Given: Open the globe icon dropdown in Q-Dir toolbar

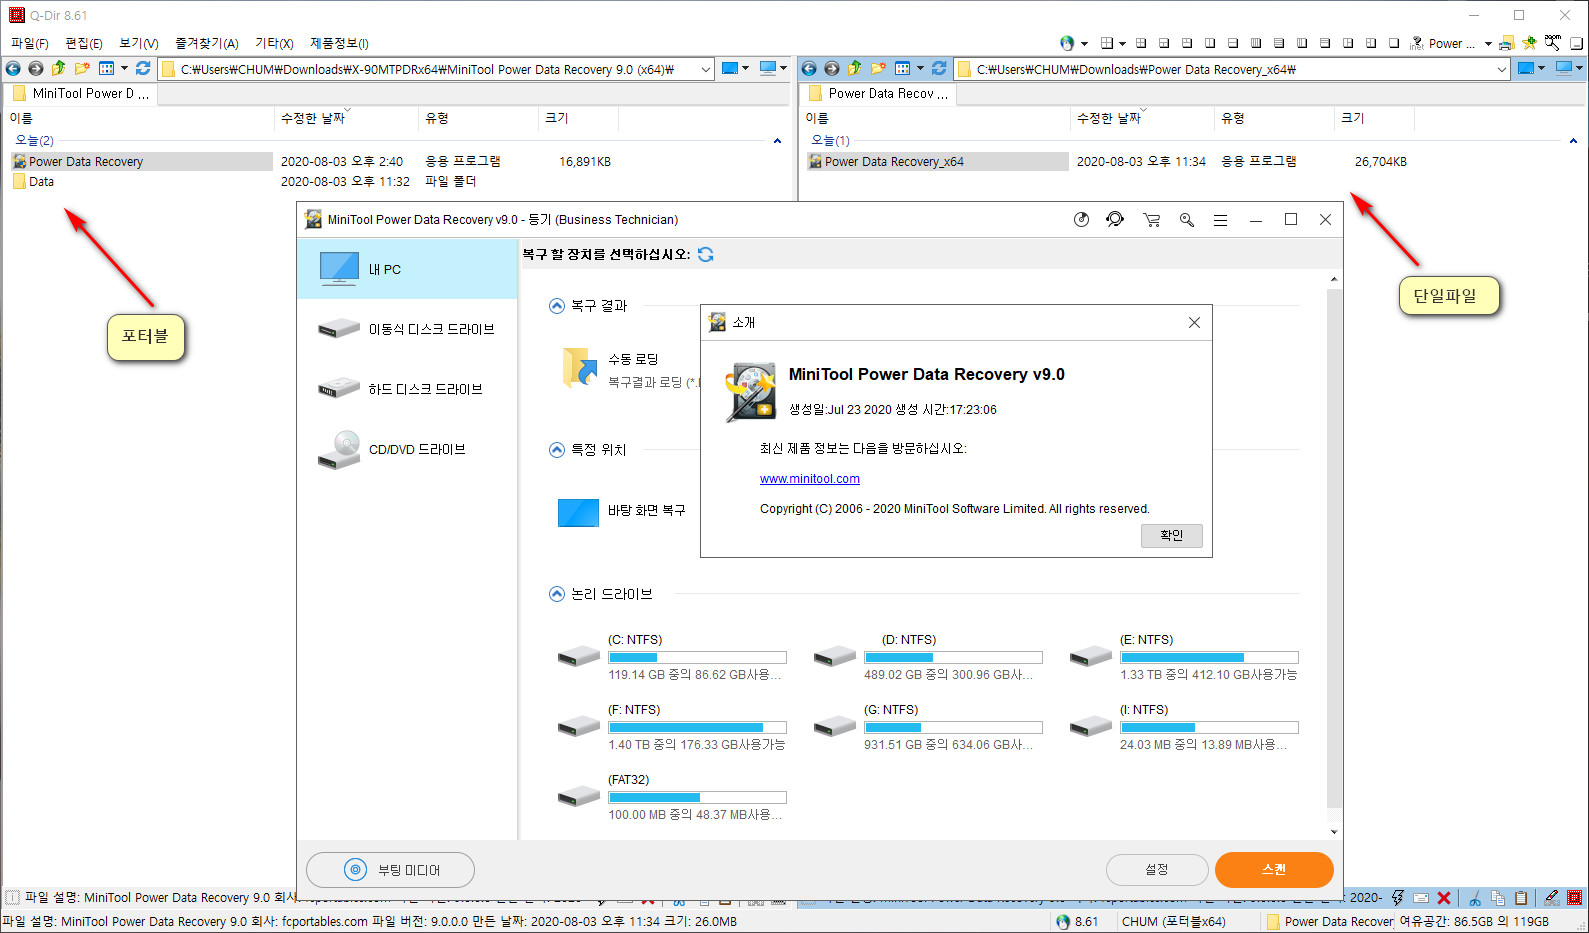Looking at the screenshot, I should pos(1084,44).
